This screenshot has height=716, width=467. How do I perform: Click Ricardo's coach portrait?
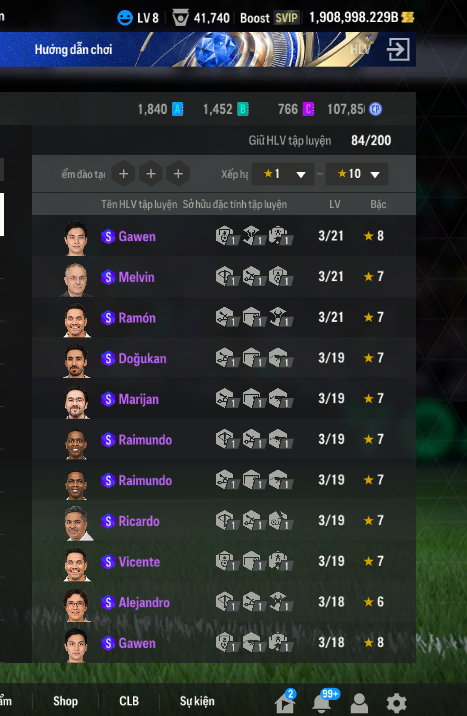point(77,523)
